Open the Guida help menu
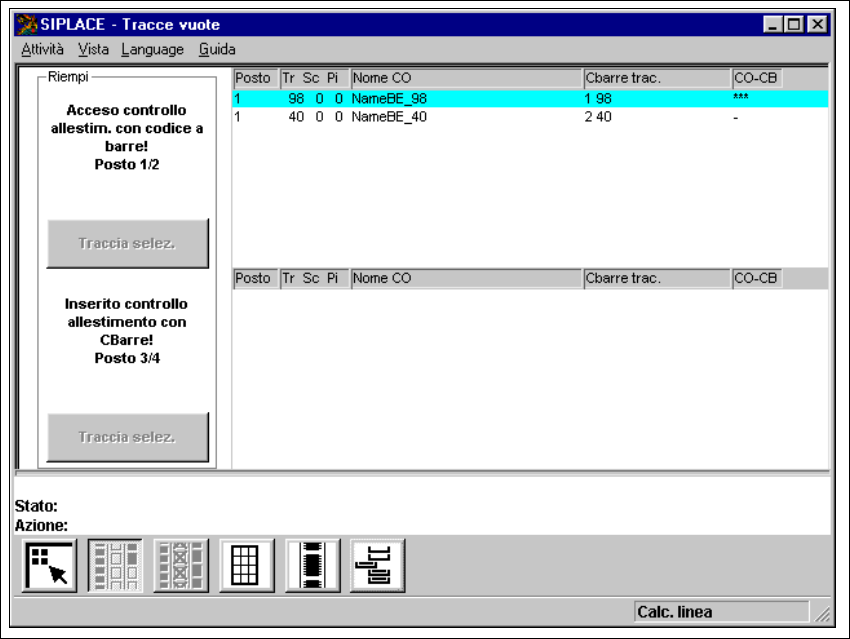The height and width of the screenshot is (639, 850). point(217,49)
